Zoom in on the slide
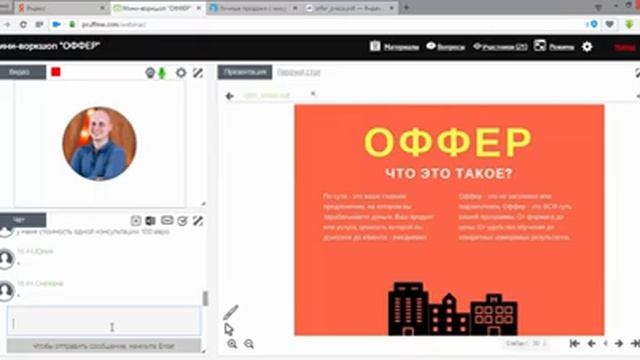 [232, 344]
